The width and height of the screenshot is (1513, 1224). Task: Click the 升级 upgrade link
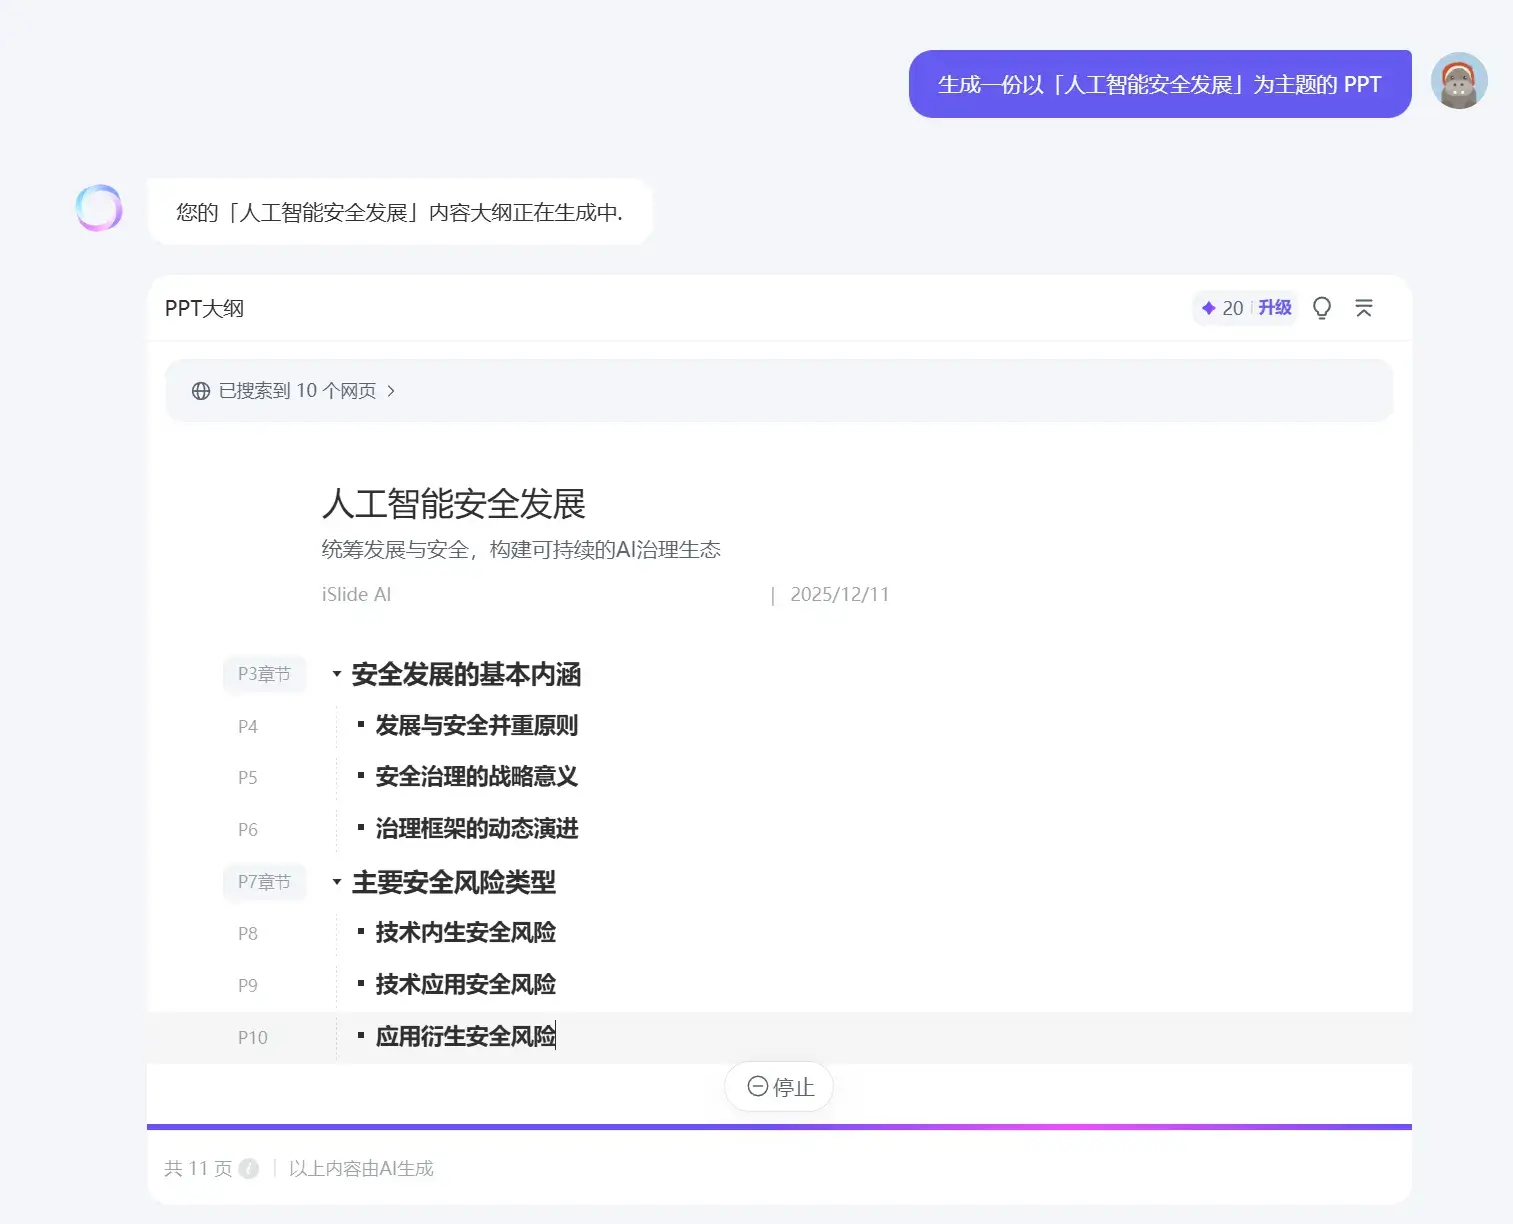point(1274,308)
